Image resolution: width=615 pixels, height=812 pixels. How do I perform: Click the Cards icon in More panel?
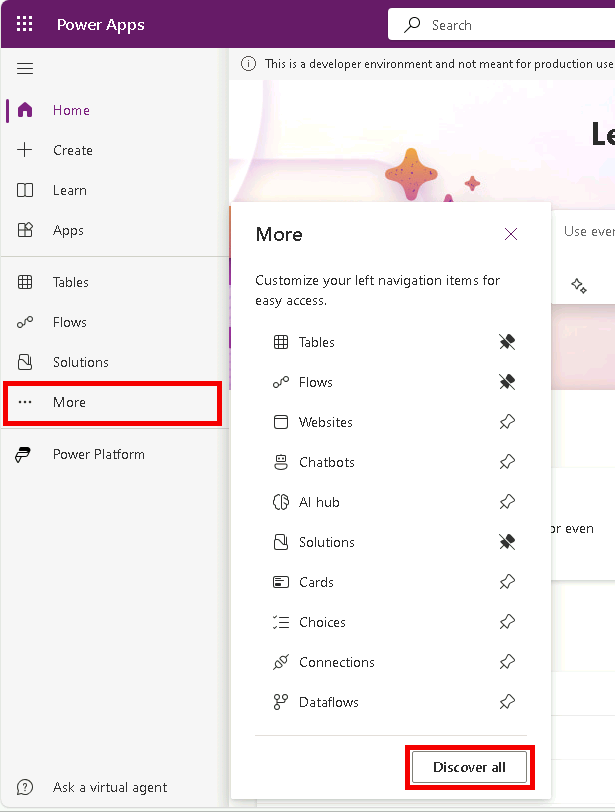point(281,582)
